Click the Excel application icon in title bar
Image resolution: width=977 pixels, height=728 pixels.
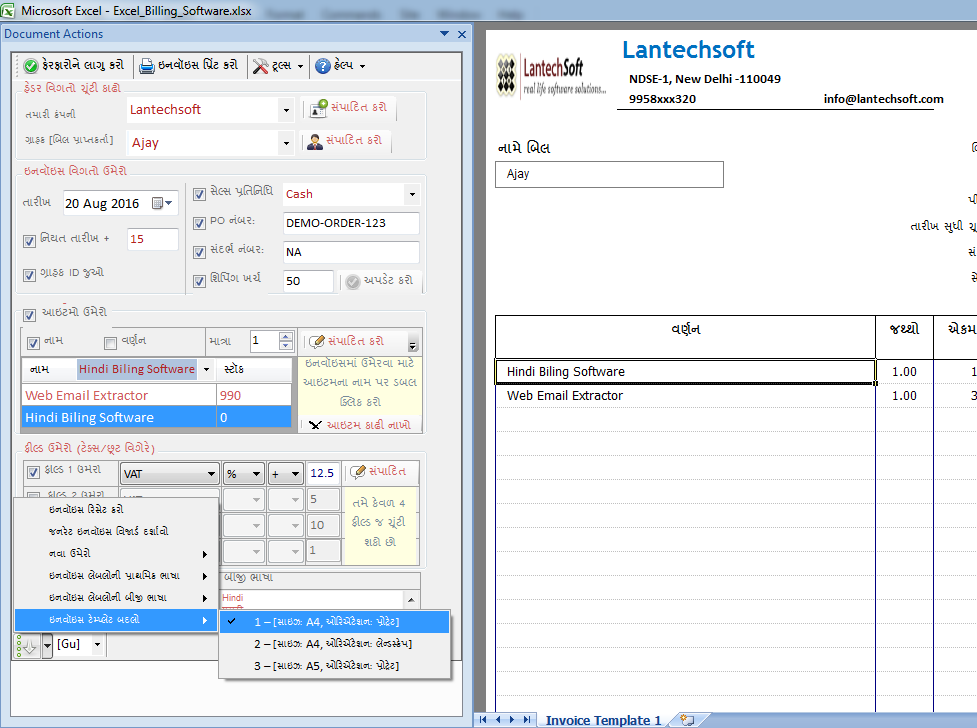click(x=7, y=10)
